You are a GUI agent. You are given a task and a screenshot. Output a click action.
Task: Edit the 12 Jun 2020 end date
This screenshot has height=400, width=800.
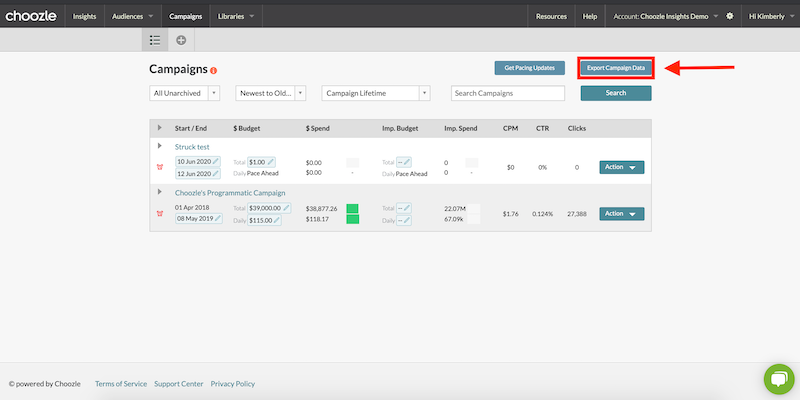coord(198,173)
